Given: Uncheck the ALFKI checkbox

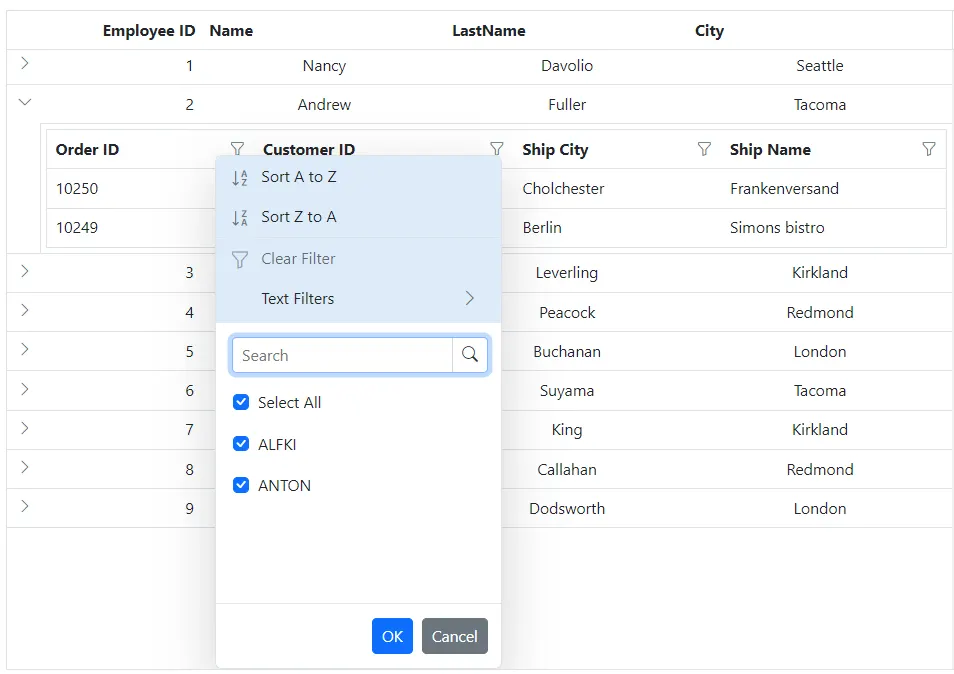Looking at the screenshot, I should [240, 443].
